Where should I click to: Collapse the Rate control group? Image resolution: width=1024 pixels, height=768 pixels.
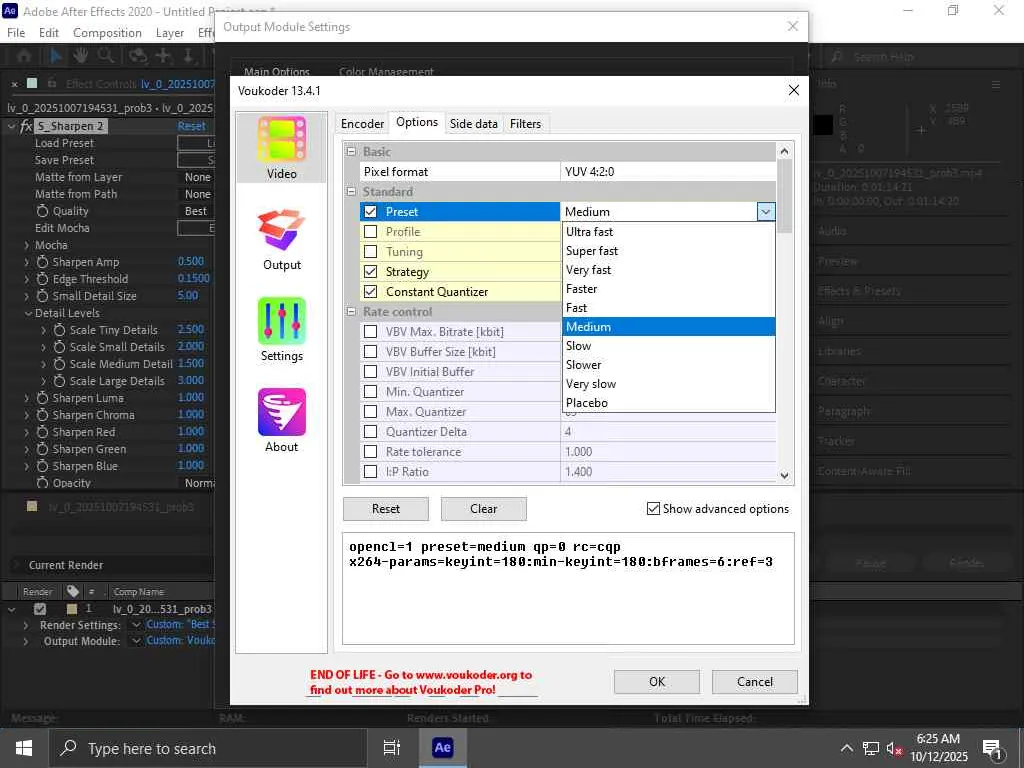click(351, 312)
